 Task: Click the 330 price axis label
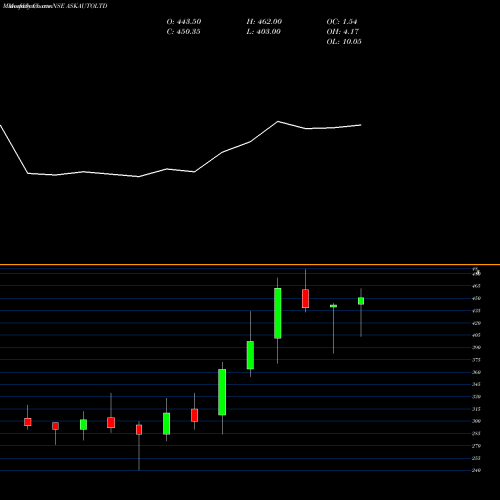pyautogui.click(x=477, y=397)
